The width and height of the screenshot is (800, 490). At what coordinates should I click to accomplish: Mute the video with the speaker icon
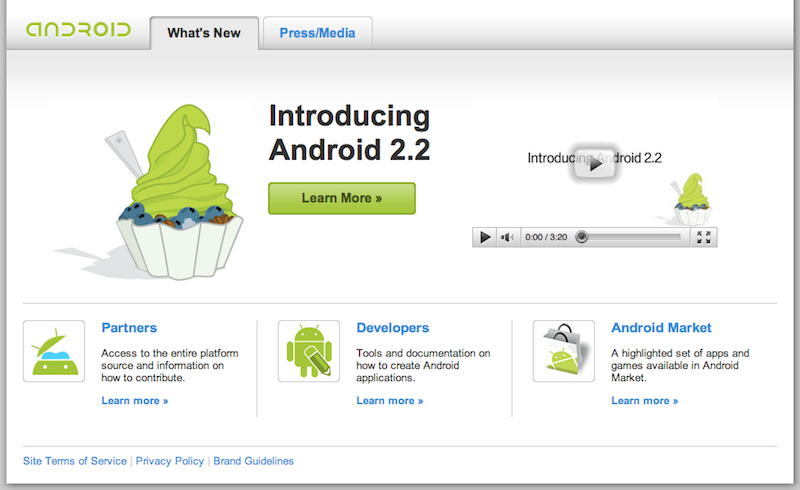(508, 237)
